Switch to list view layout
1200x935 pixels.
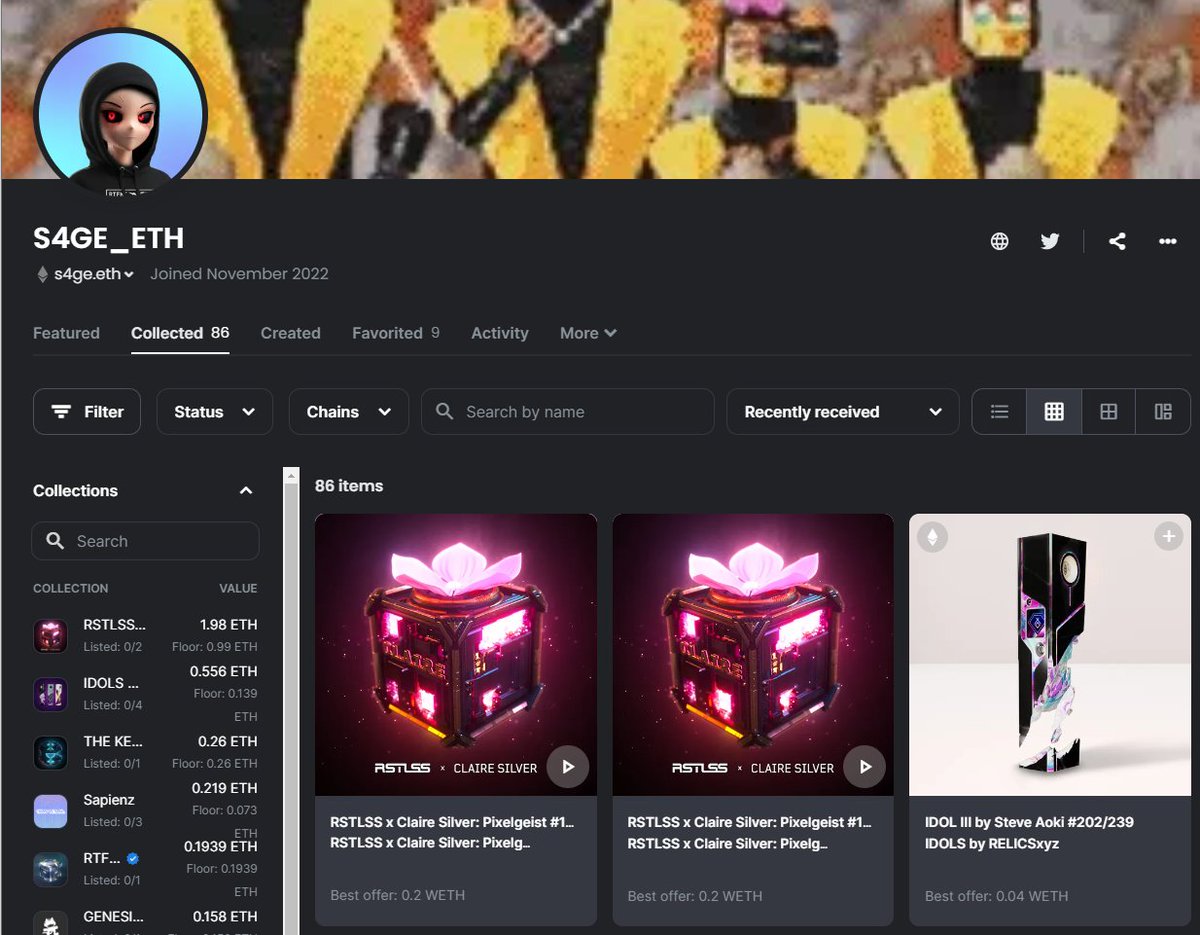999,411
